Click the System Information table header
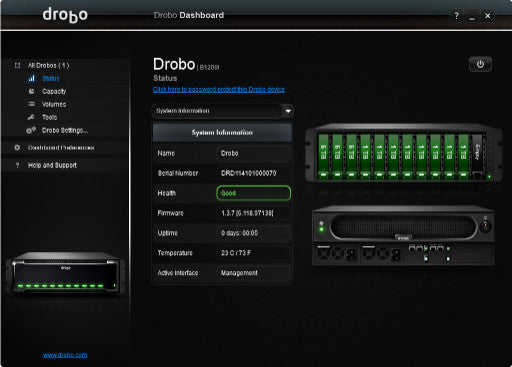The image size is (512, 367). point(222,133)
